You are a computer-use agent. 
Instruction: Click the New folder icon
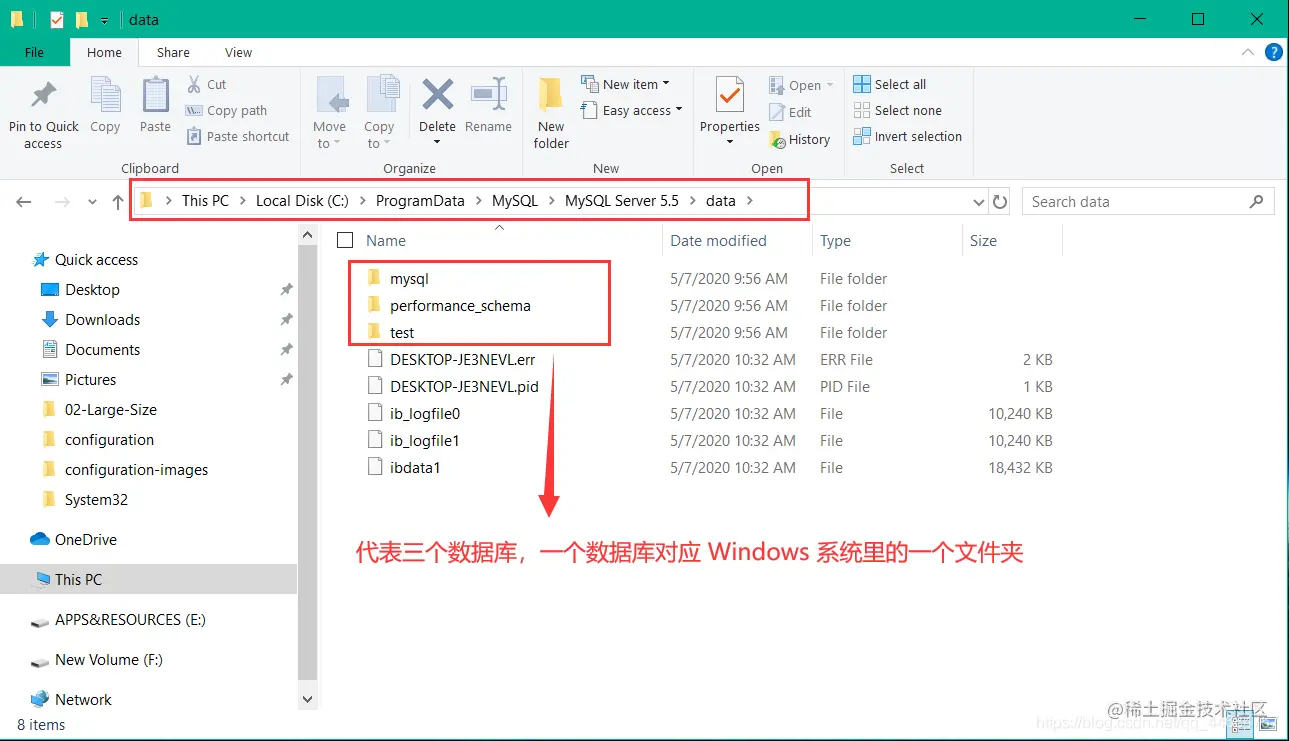pyautogui.click(x=551, y=96)
